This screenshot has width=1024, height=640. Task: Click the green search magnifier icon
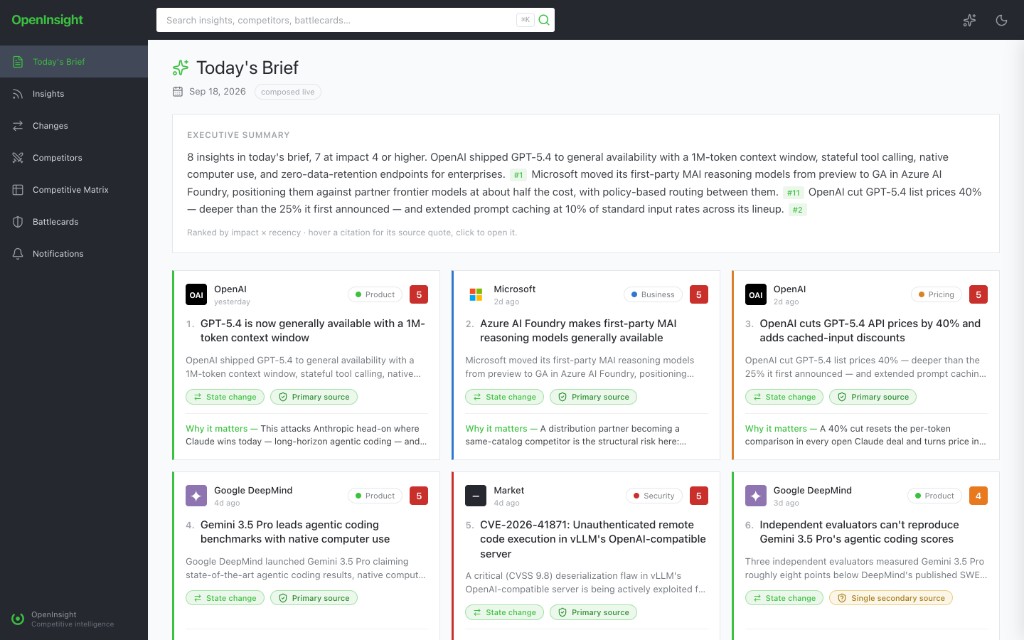544,20
